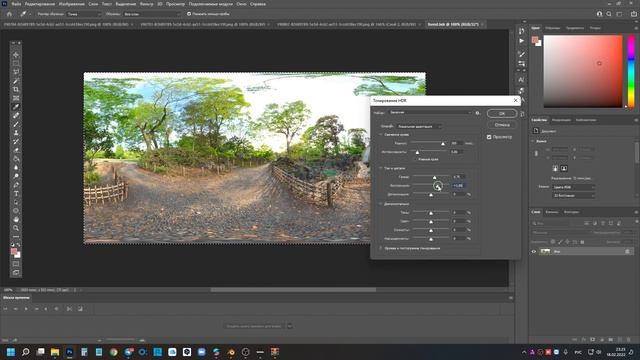Switch to the Каналы tab
The image size is (640, 360).
tap(552, 212)
